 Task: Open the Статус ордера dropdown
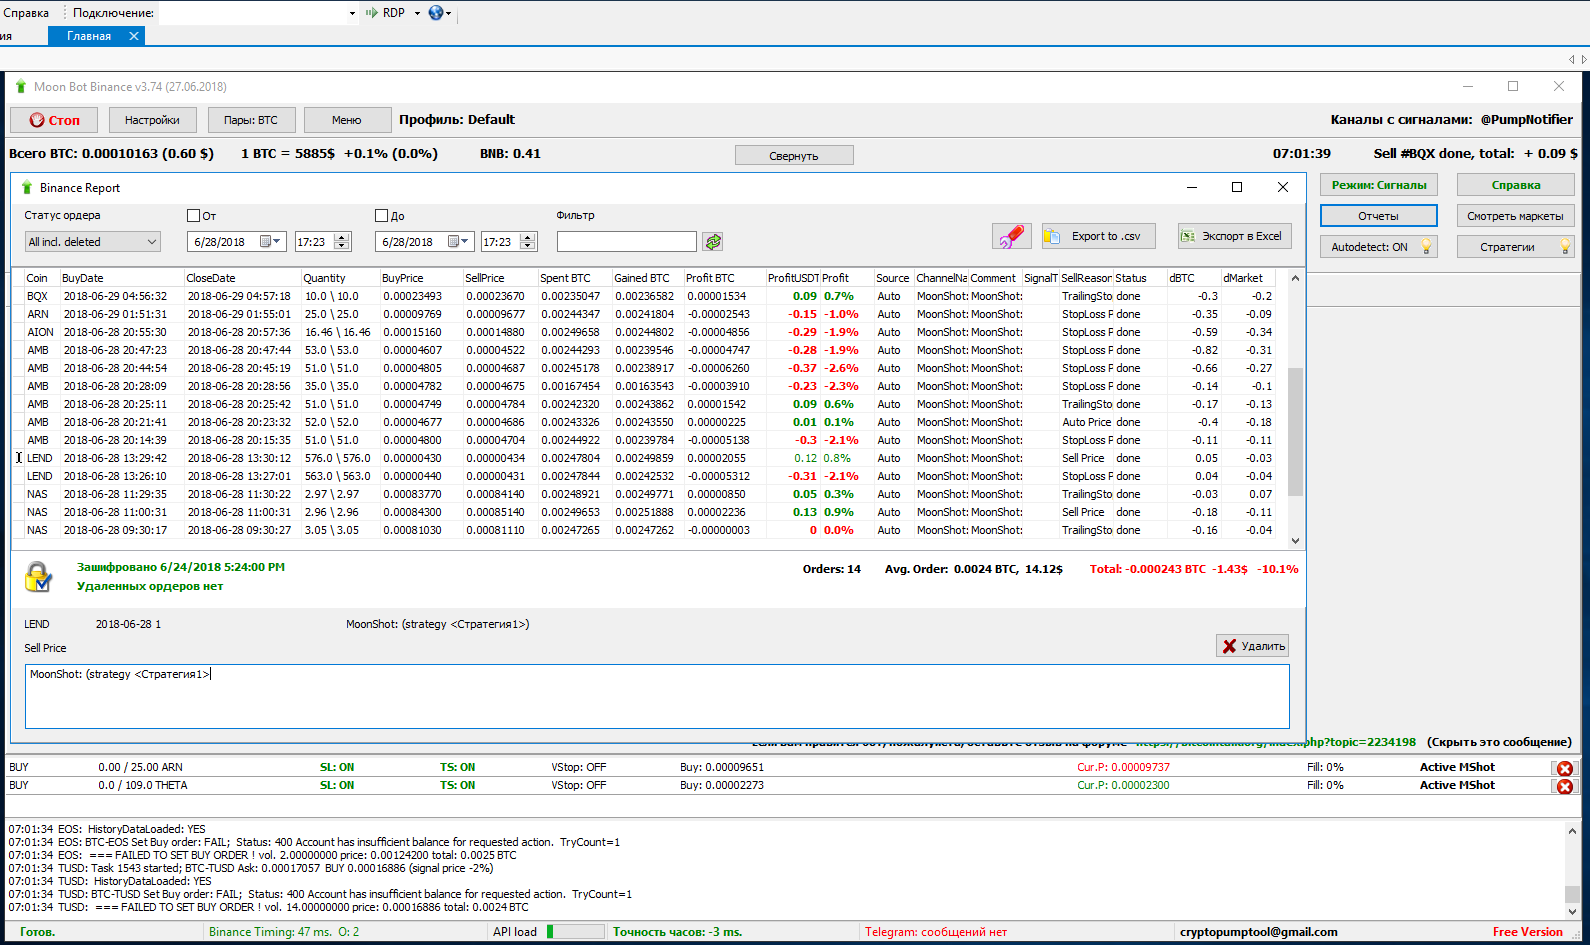[92, 242]
